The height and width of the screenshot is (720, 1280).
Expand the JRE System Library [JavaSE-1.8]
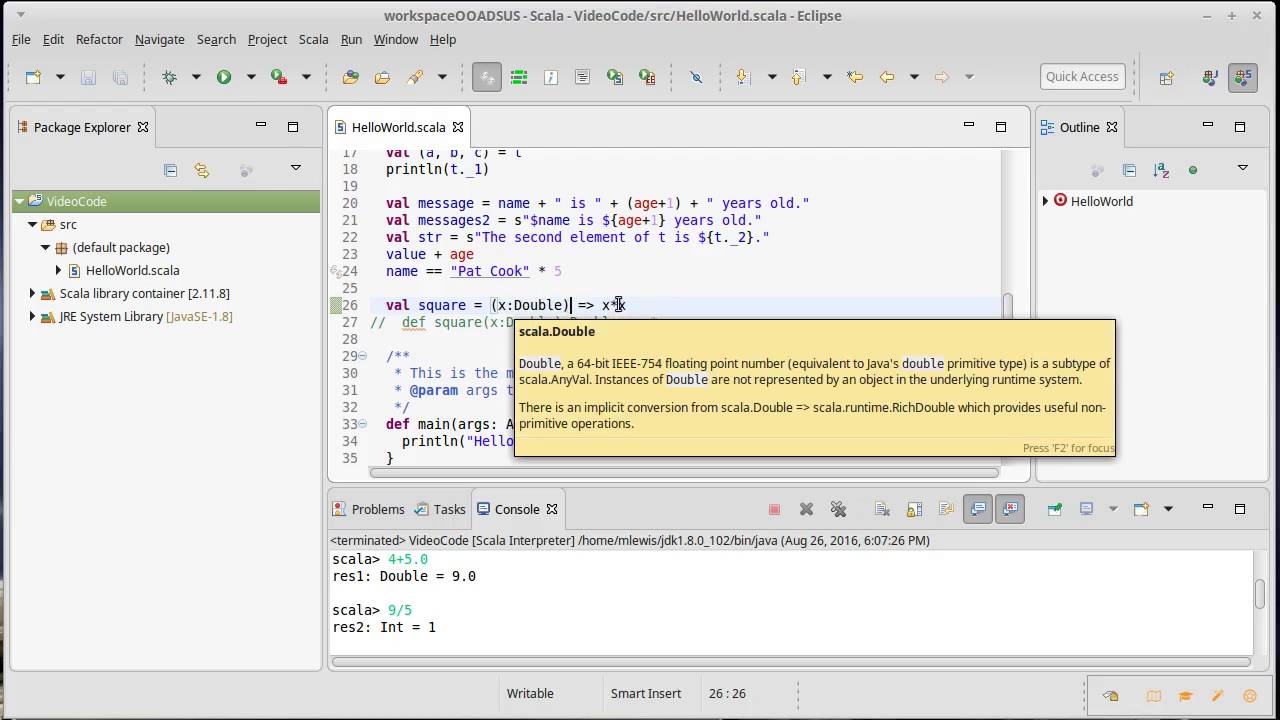click(x=33, y=316)
